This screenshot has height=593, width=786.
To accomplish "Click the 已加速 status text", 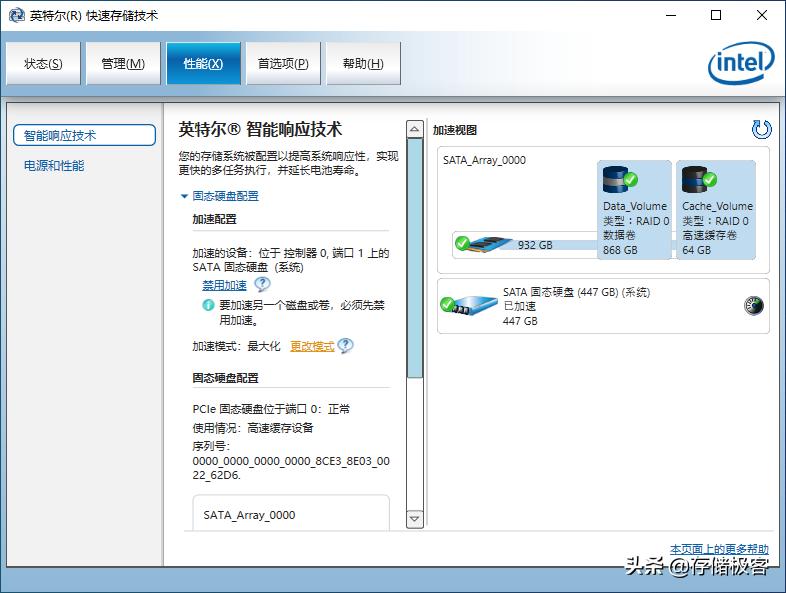I will coord(519,306).
